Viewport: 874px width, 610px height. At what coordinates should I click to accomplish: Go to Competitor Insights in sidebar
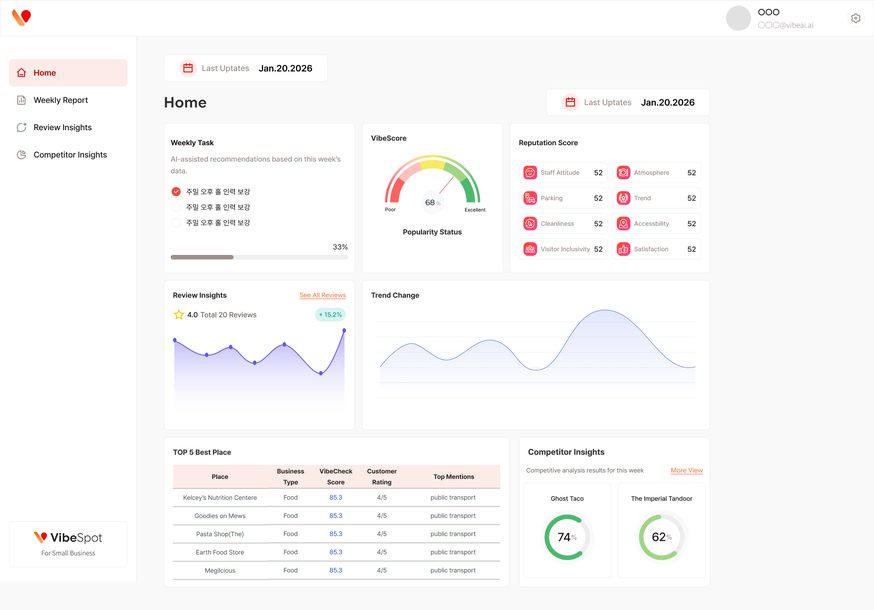coord(68,155)
